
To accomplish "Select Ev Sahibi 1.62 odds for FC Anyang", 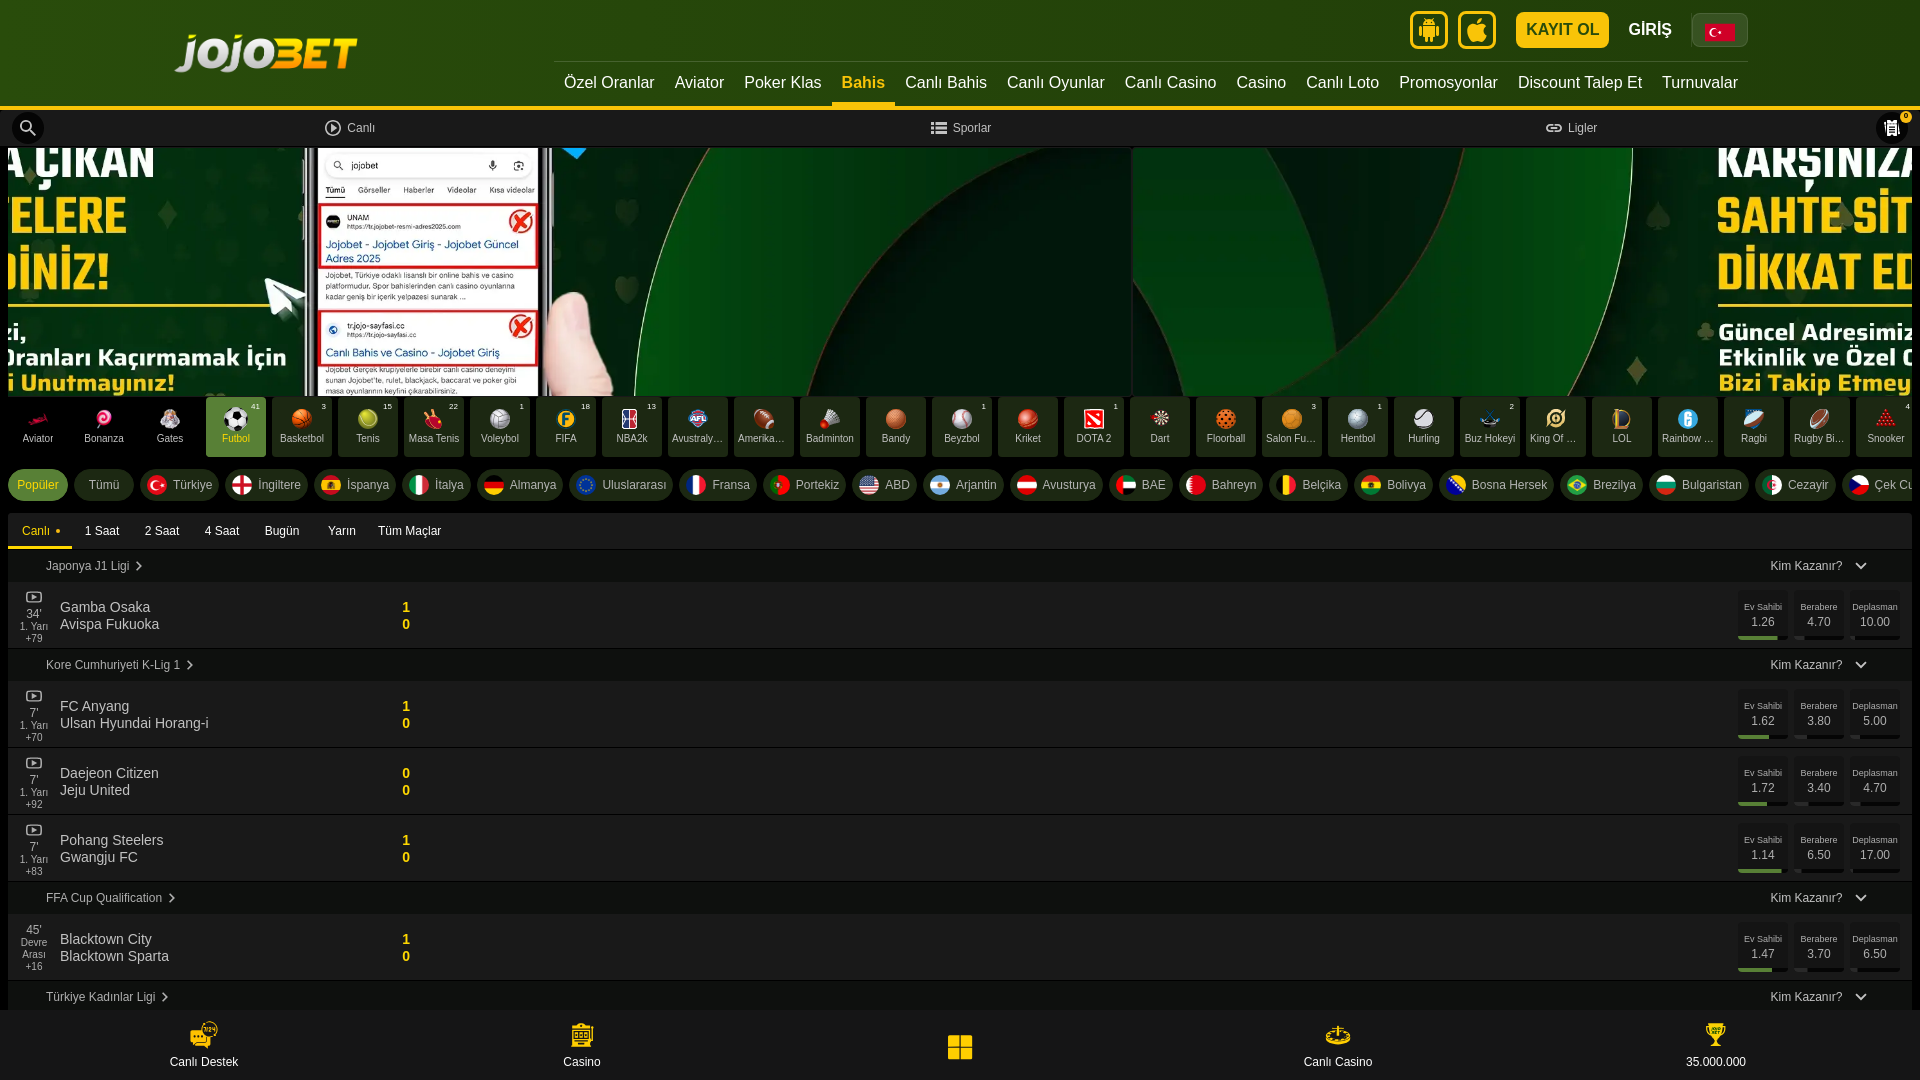I will point(1762,714).
